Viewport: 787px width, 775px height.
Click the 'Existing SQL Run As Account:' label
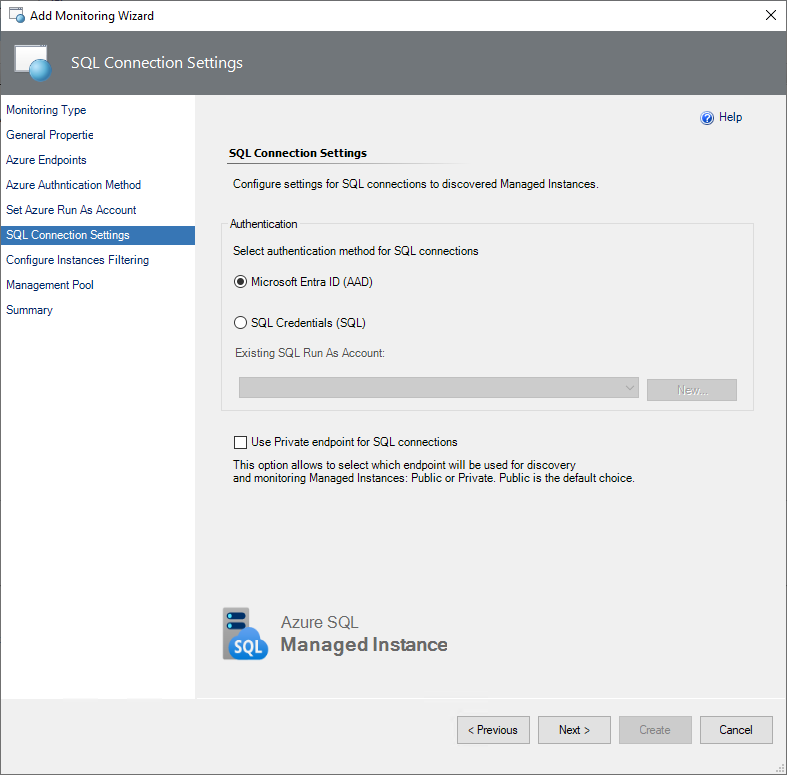(310, 353)
